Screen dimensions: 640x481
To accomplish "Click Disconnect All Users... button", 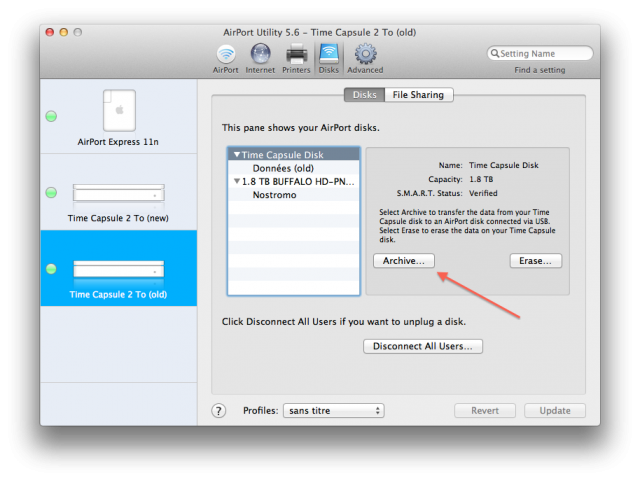I will coord(423,346).
